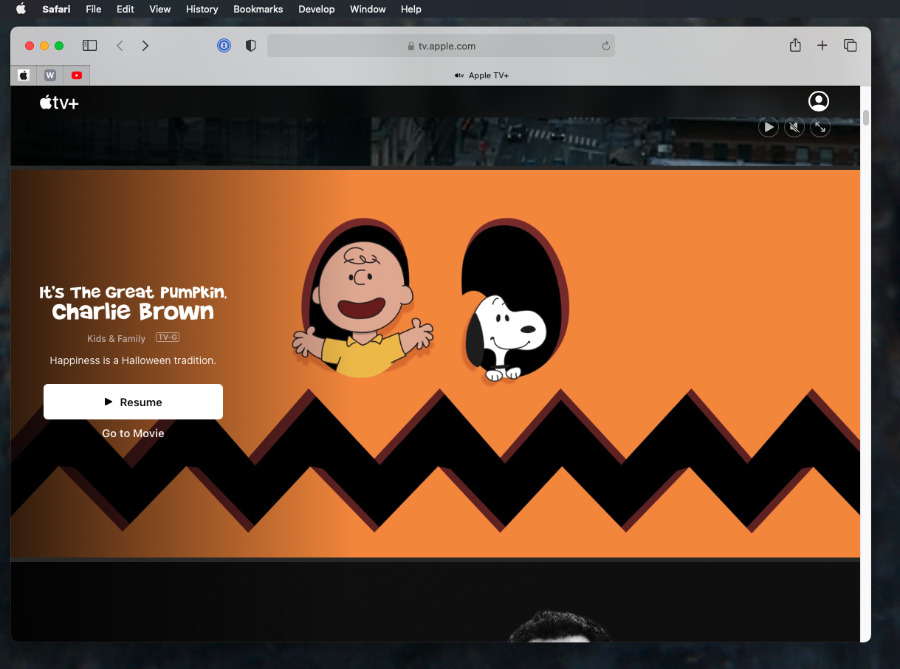Click the Charlie Brown artwork

(363, 298)
